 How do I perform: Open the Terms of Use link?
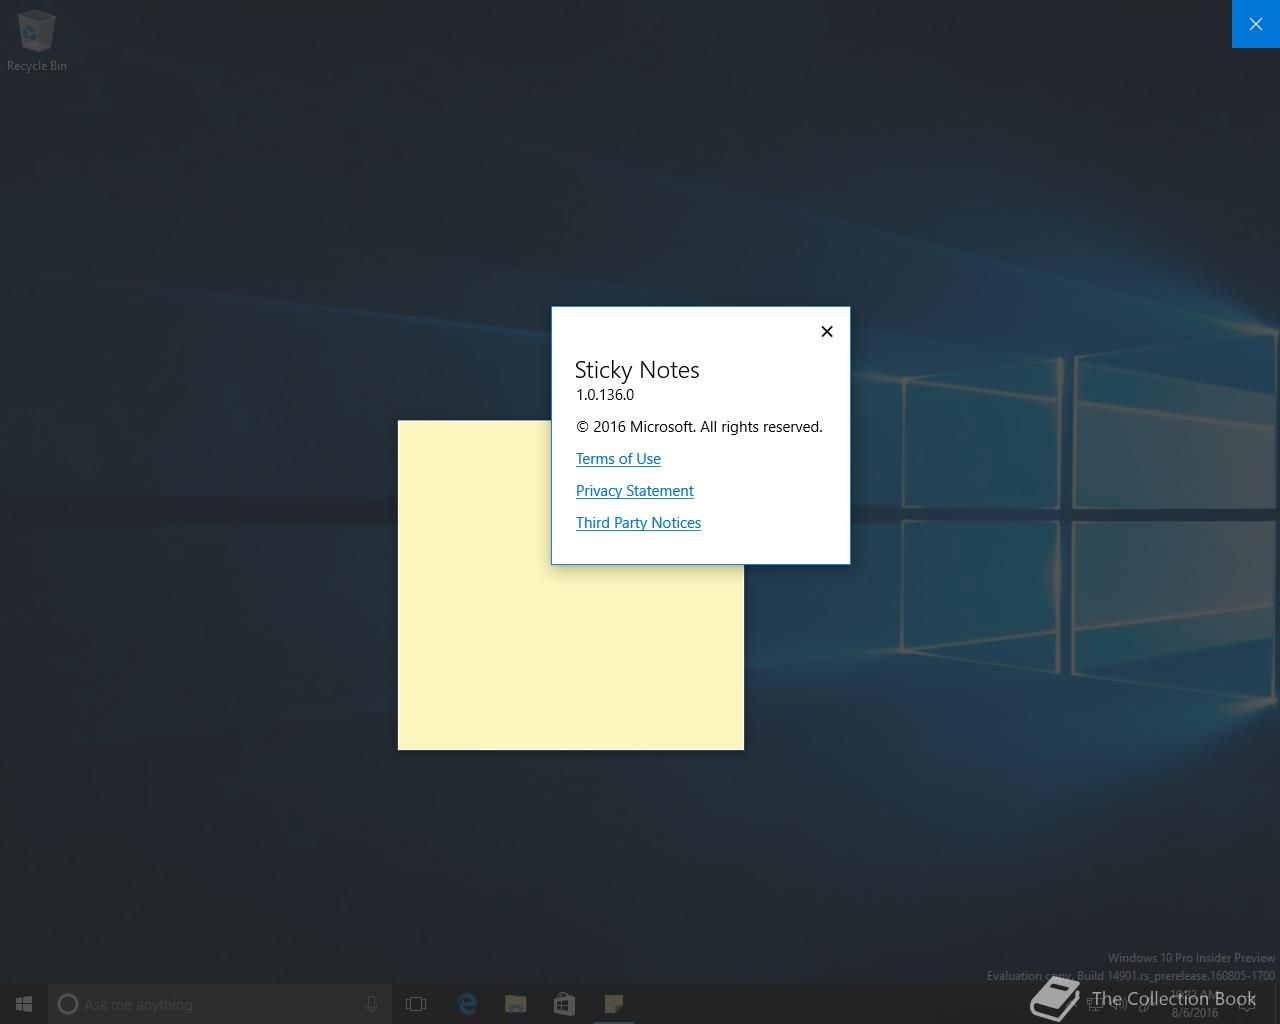pyautogui.click(x=618, y=459)
